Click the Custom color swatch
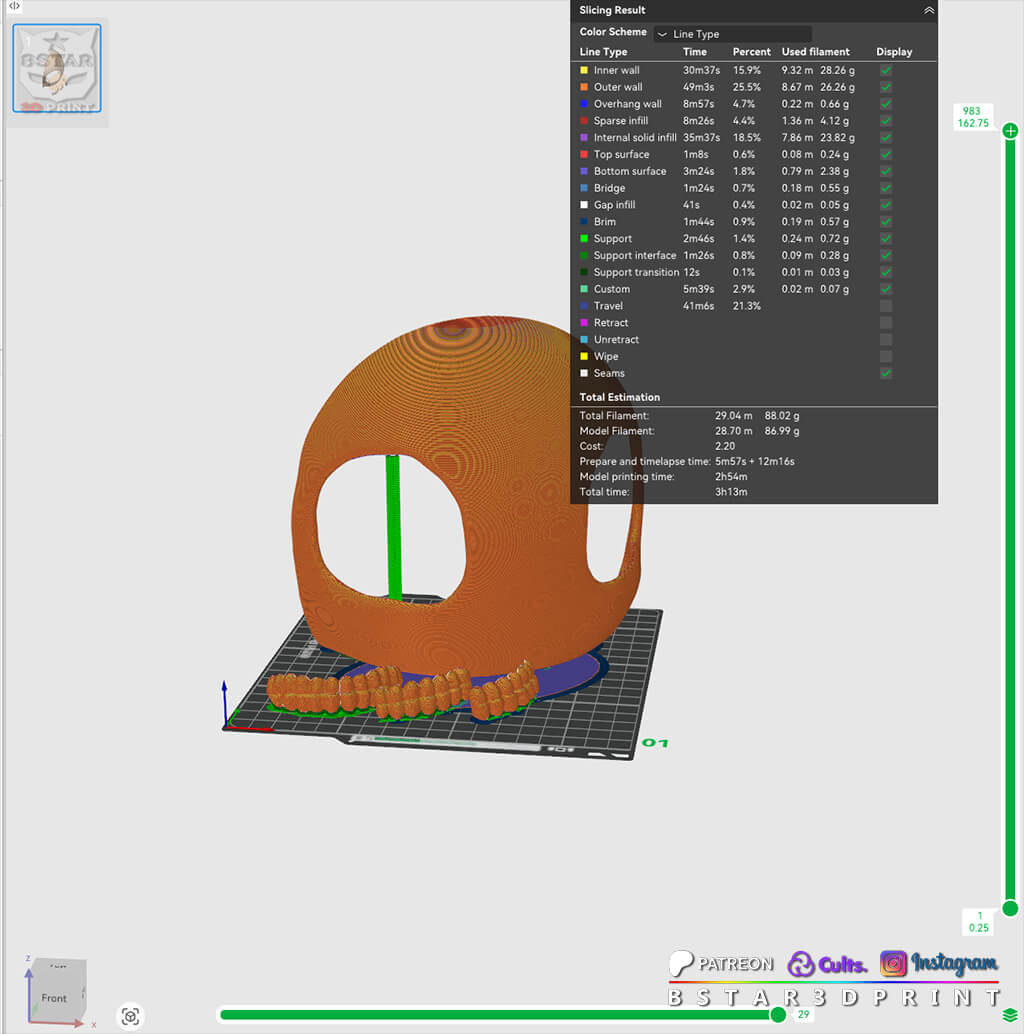The height and width of the screenshot is (1034, 1024). click(584, 289)
